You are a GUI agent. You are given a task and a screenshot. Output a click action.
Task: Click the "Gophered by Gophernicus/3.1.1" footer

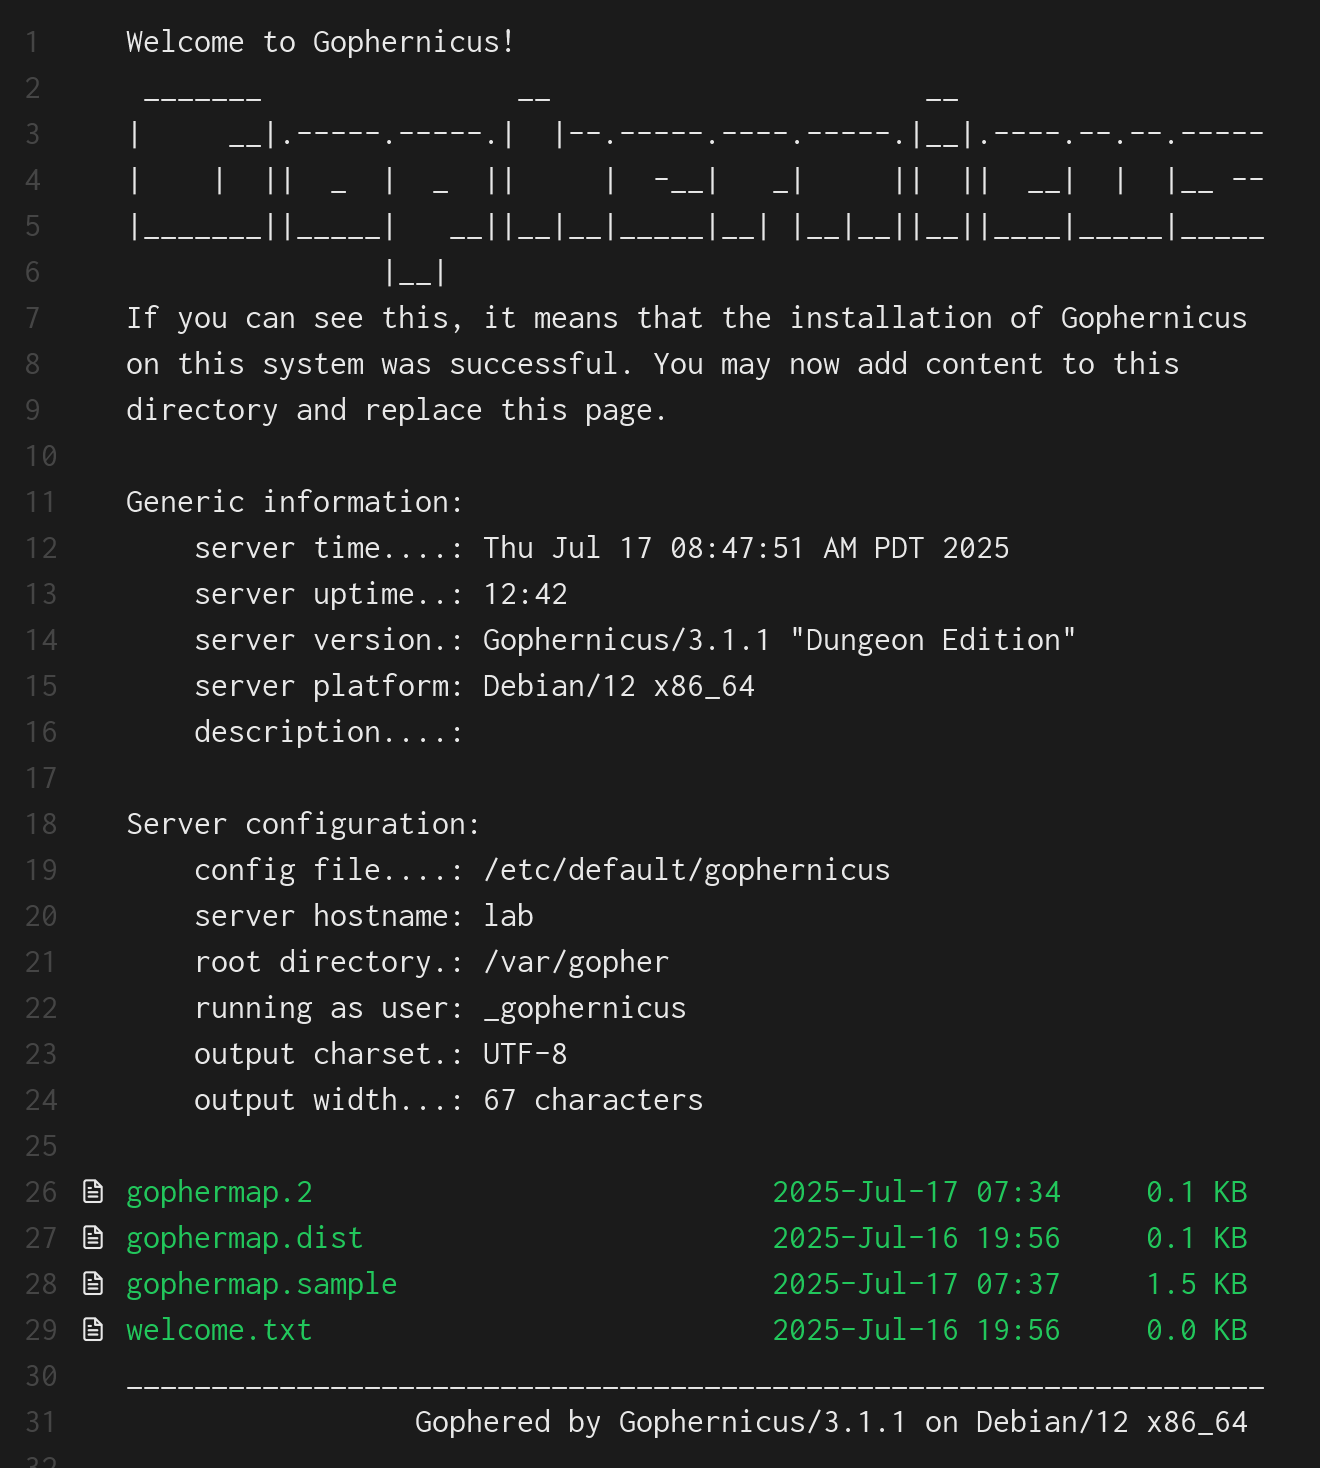point(660,1422)
